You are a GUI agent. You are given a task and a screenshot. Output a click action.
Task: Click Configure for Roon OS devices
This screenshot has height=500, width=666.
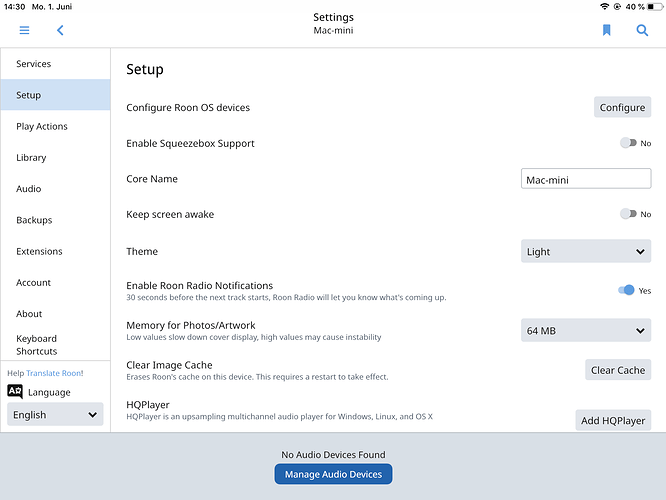[622, 107]
